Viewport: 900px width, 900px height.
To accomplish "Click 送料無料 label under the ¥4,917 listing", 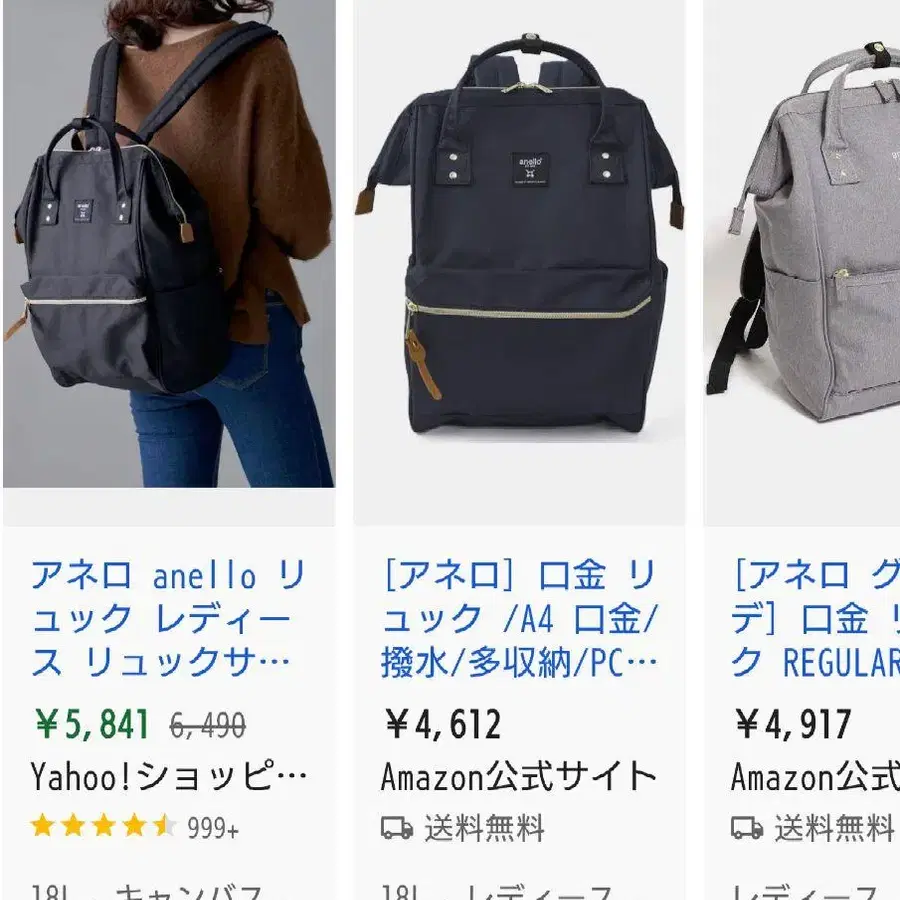I will tap(835, 828).
